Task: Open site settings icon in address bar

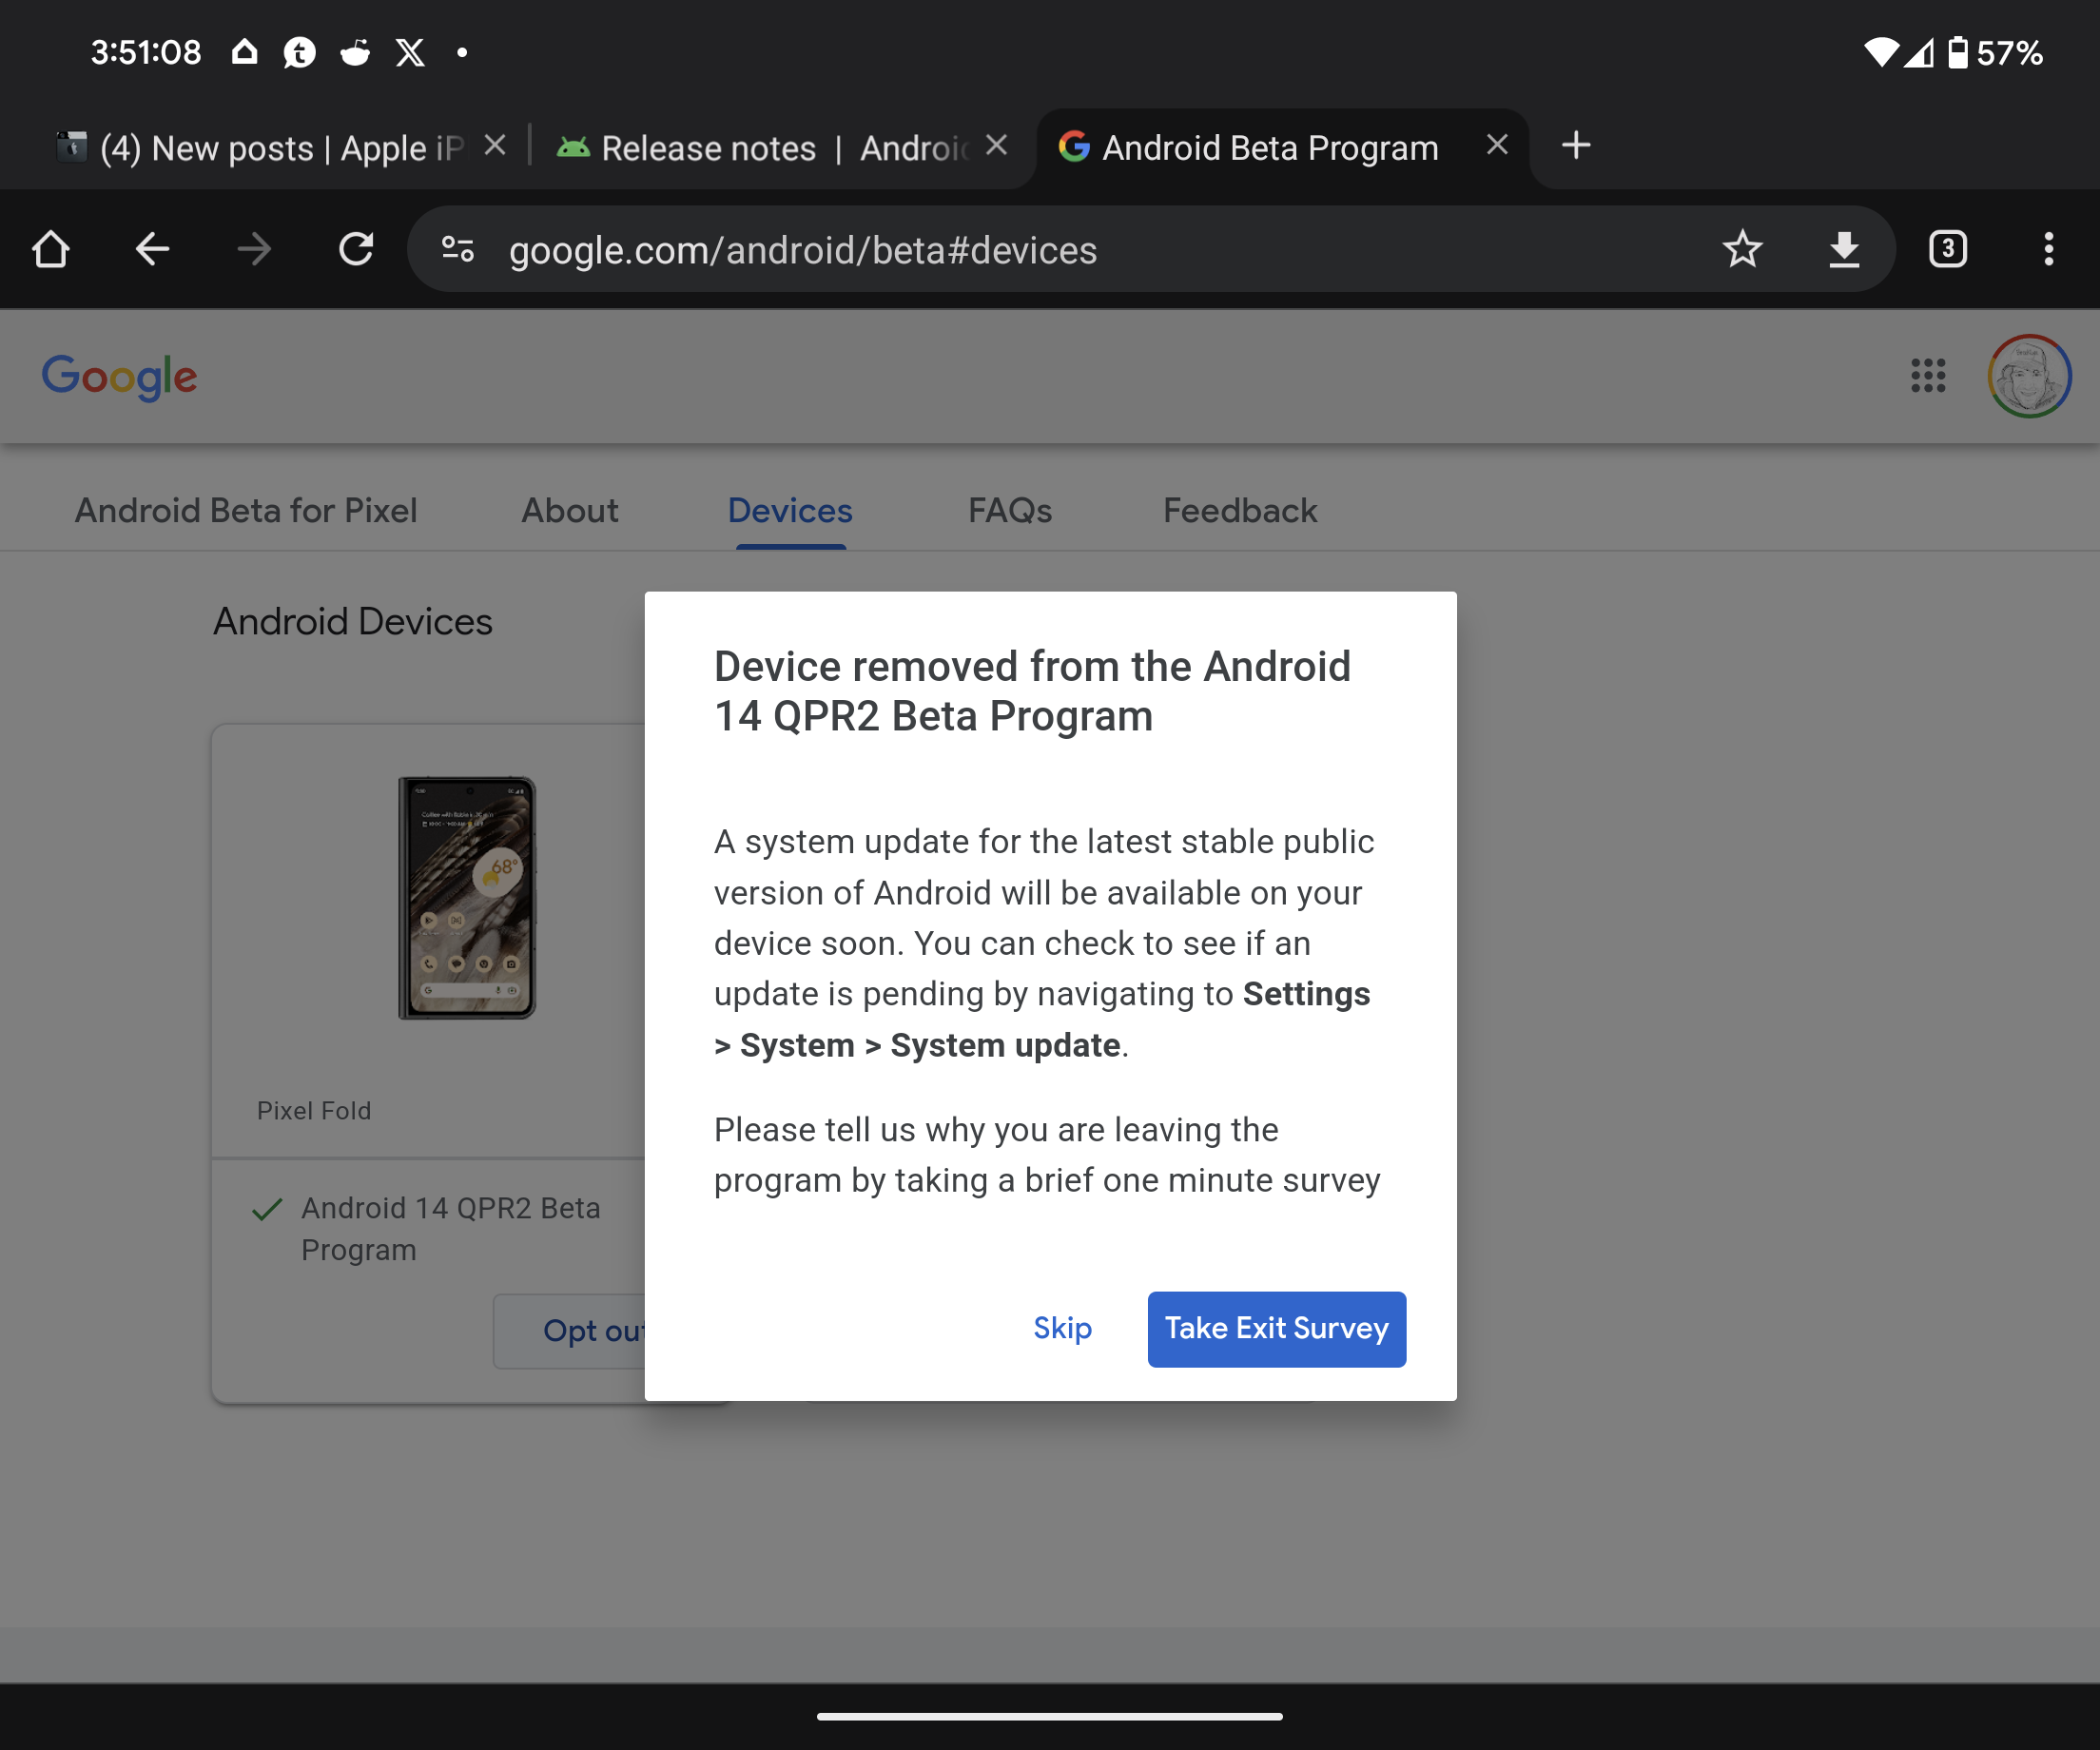Action: click(458, 249)
